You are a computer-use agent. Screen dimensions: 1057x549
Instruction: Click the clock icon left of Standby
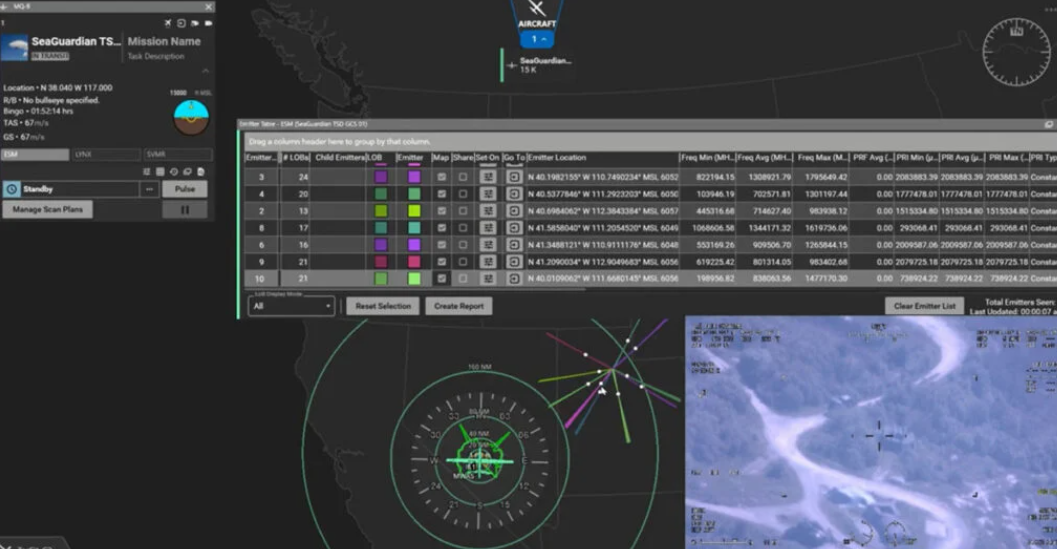pos(11,189)
